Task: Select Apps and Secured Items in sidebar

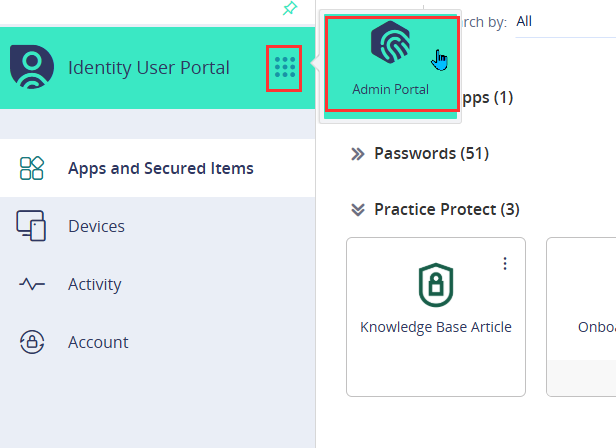Action: pos(158,168)
